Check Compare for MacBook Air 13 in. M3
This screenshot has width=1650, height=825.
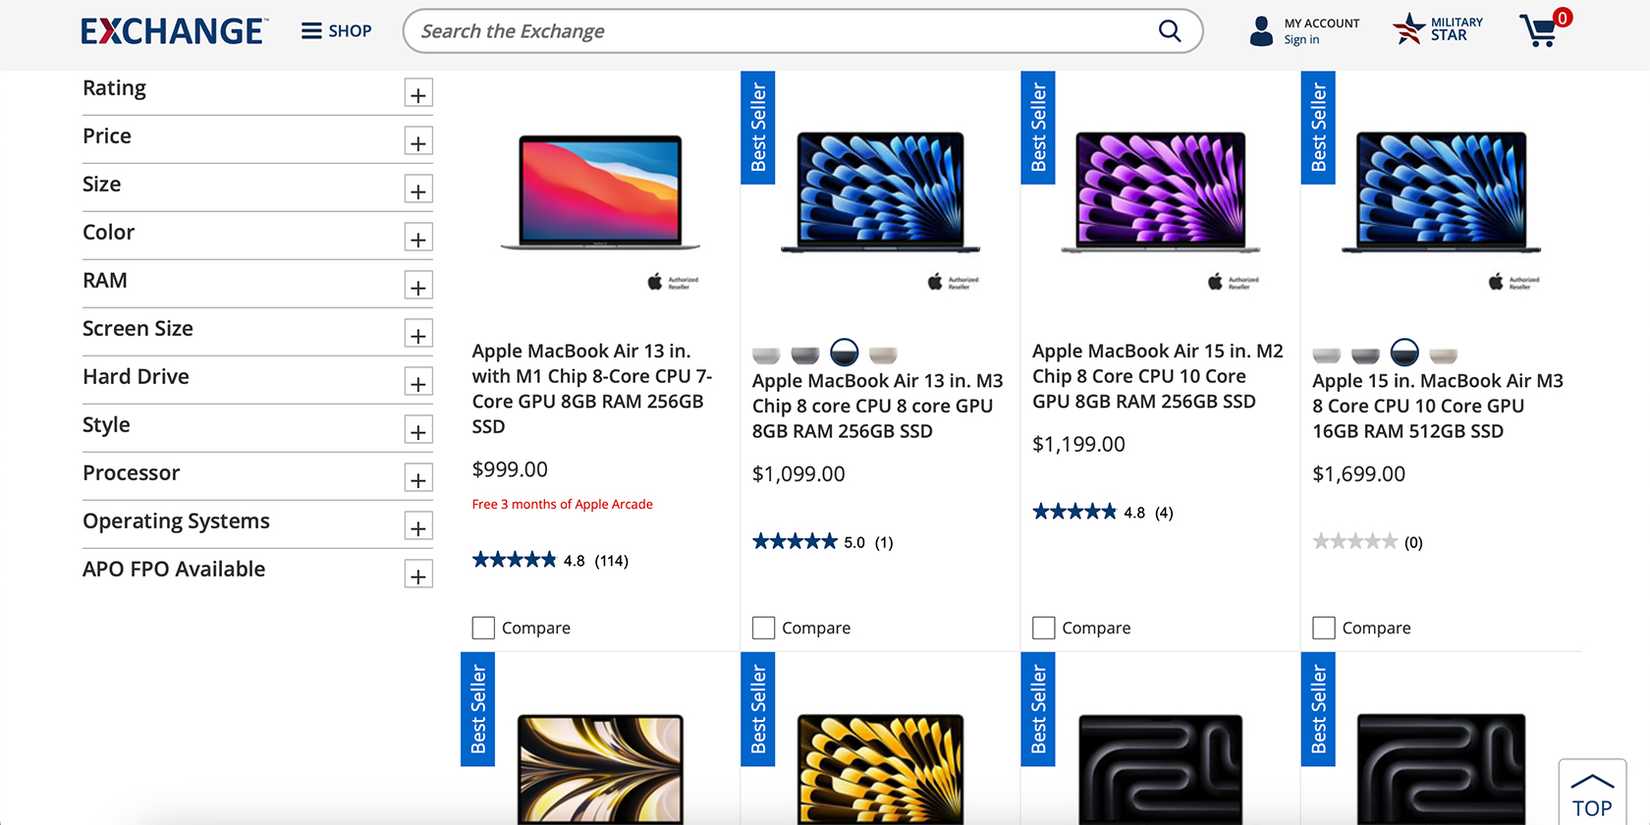point(763,628)
